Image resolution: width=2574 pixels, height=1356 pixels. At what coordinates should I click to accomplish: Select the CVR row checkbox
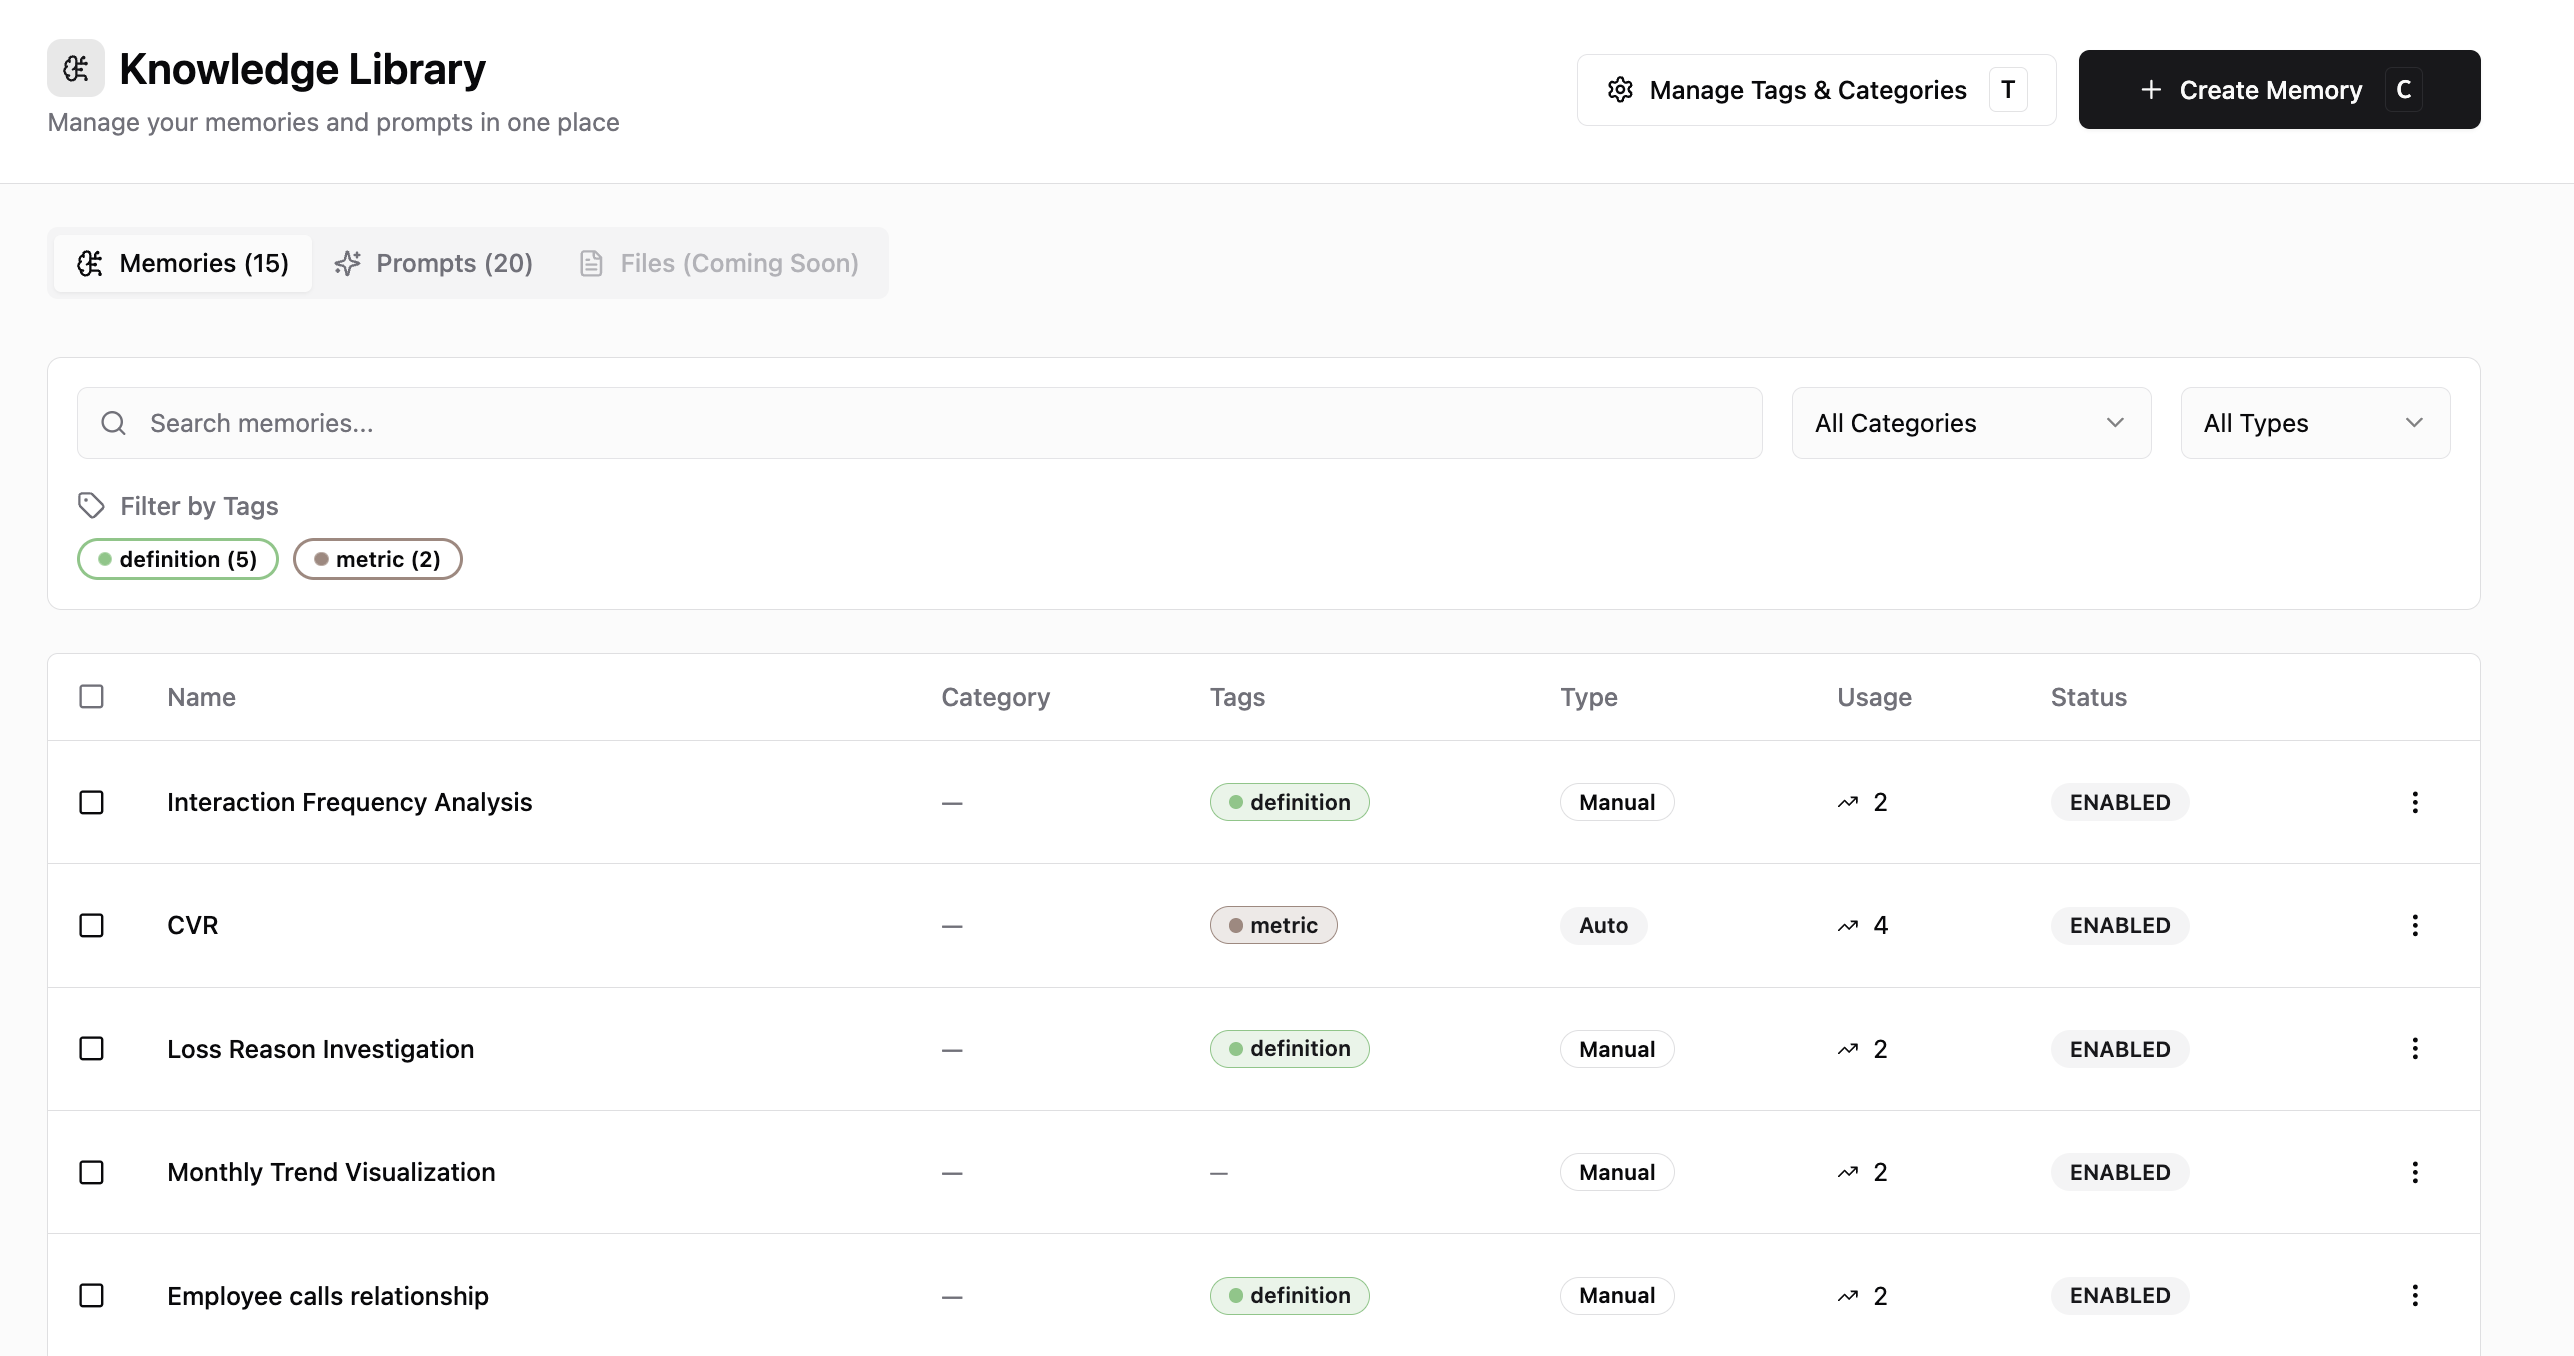point(91,925)
